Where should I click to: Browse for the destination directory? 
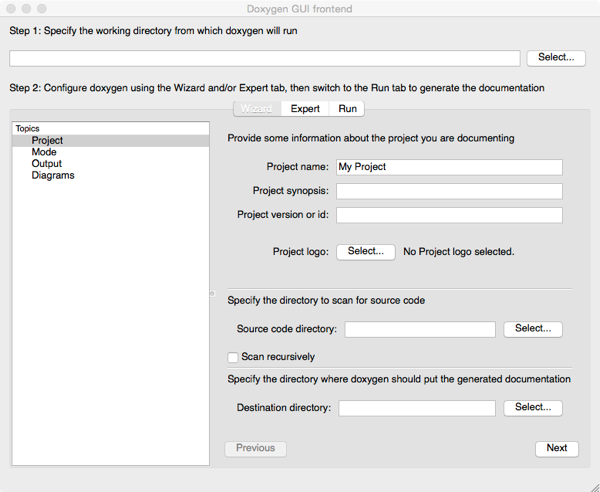(532, 408)
